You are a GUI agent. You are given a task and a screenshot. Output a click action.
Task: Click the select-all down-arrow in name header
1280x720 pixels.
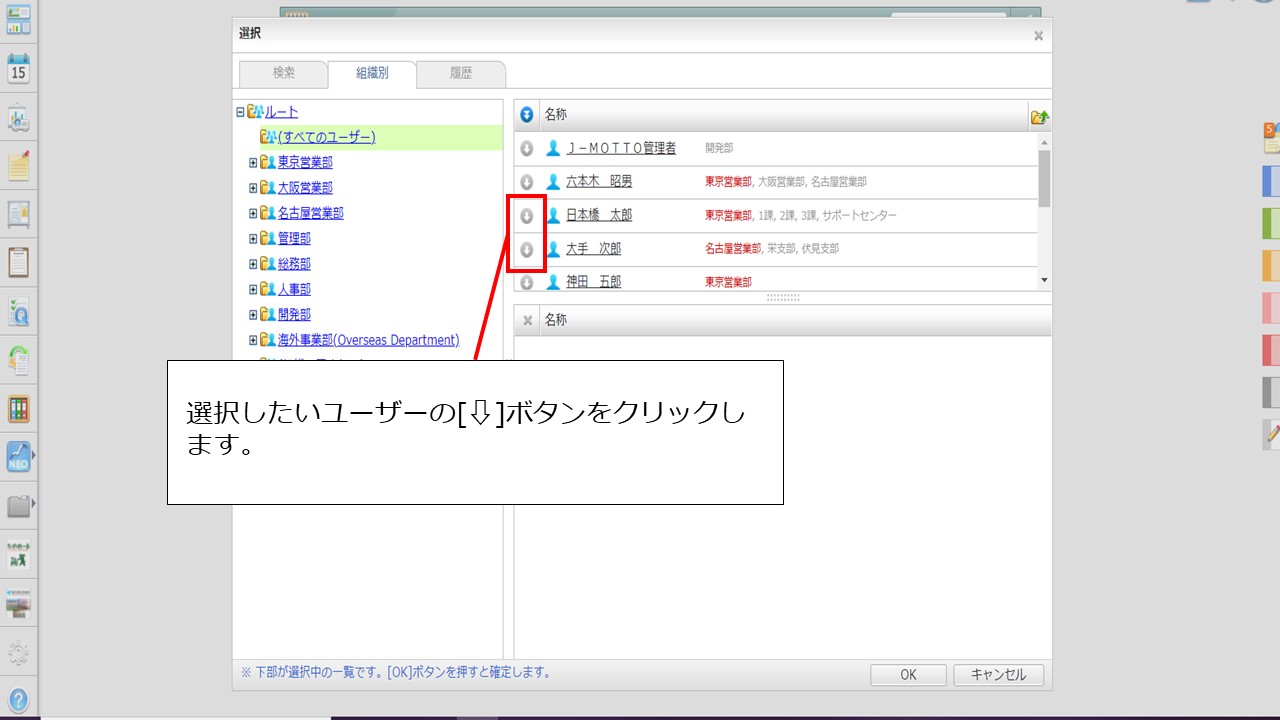pyautogui.click(x=527, y=116)
